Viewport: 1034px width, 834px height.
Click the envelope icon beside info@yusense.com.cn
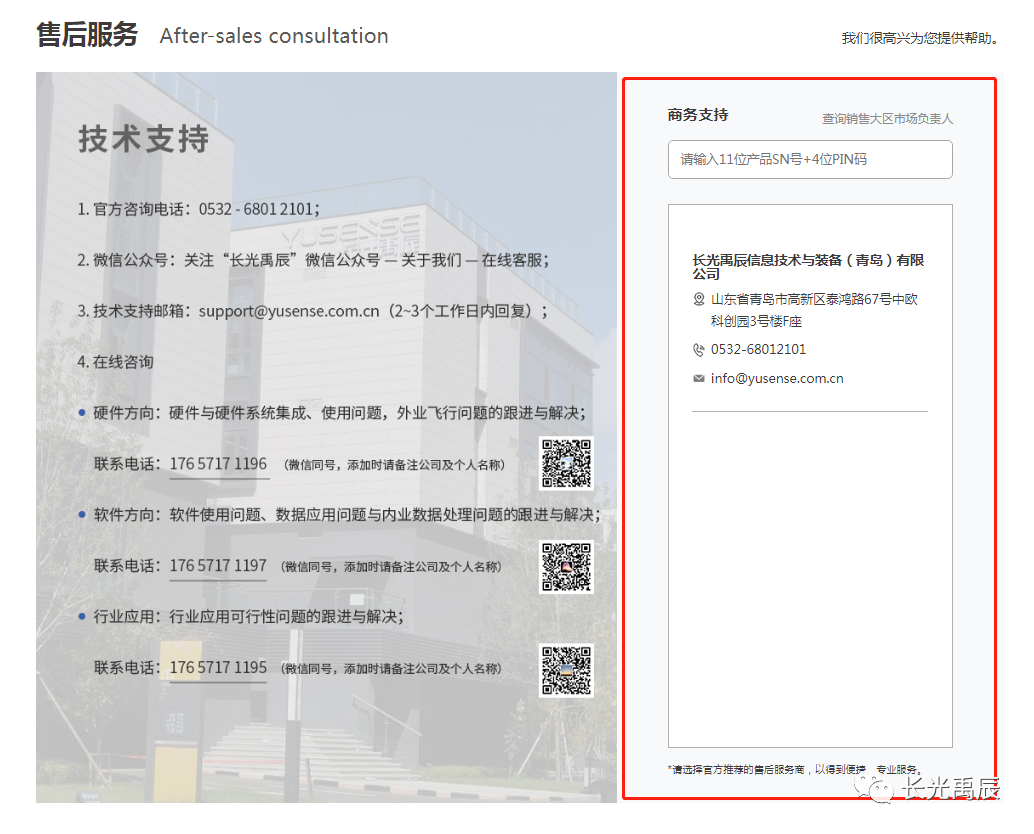tap(699, 379)
